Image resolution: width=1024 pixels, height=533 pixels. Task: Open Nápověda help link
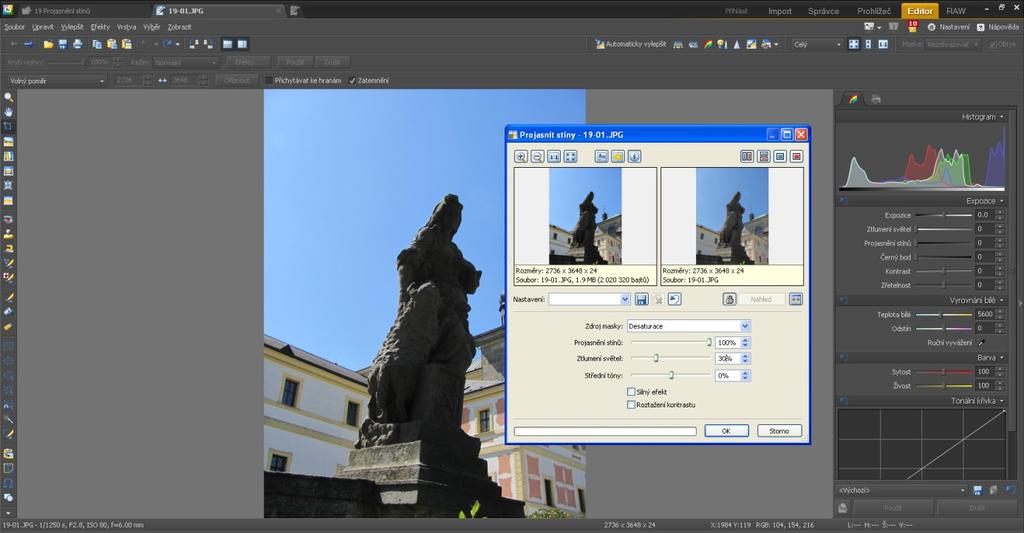(998, 27)
